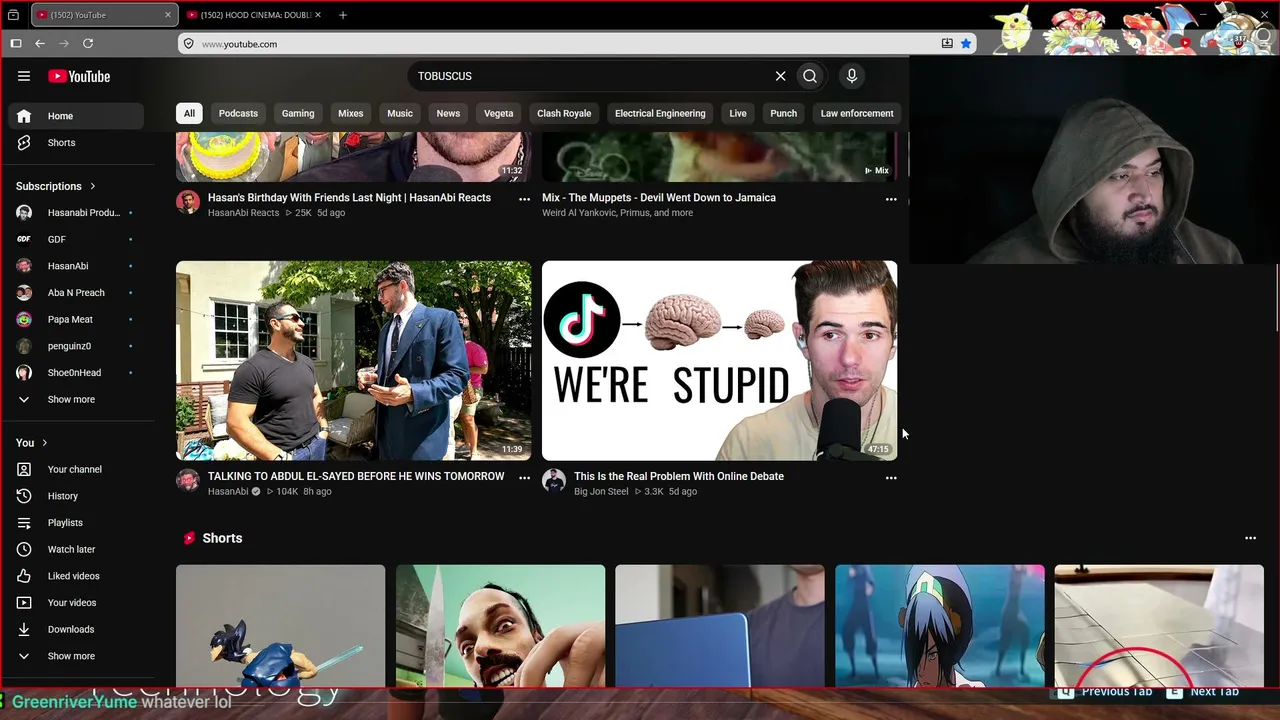This screenshot has height=720, width=1280.
Task: Switch to the HOOD CINEMA browser tab
Action: point(255,15)
